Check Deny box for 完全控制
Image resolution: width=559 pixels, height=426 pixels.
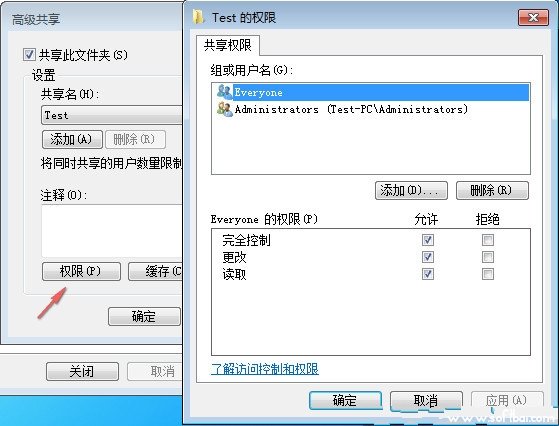point(488,240)
